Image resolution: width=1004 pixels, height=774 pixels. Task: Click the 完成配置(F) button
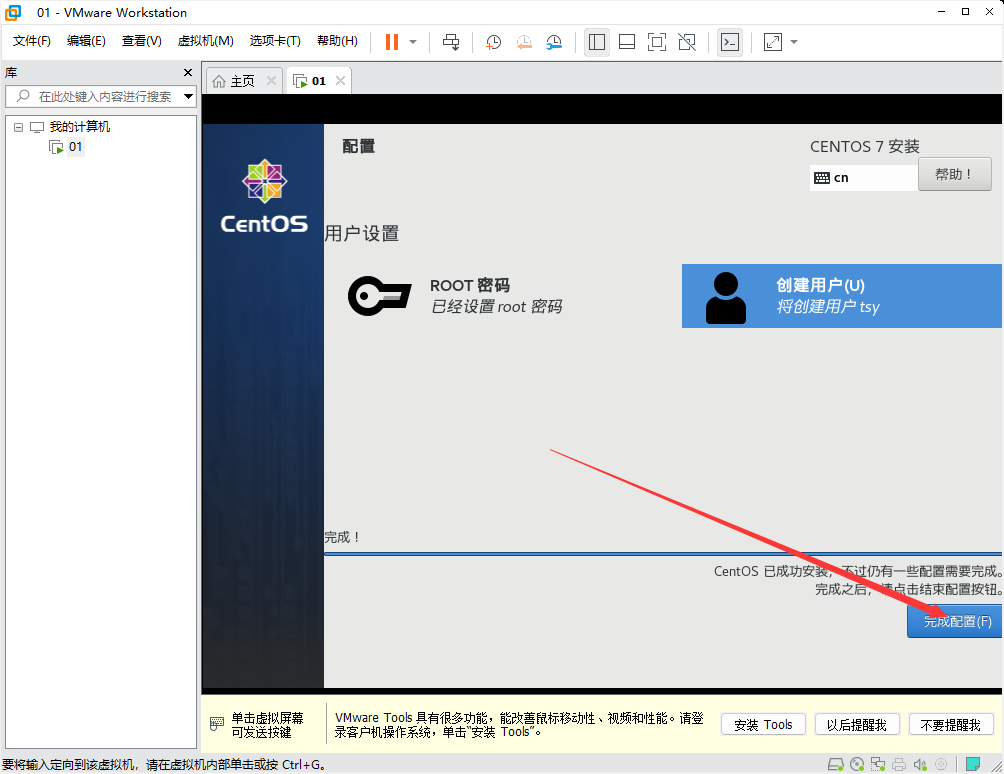955,621
